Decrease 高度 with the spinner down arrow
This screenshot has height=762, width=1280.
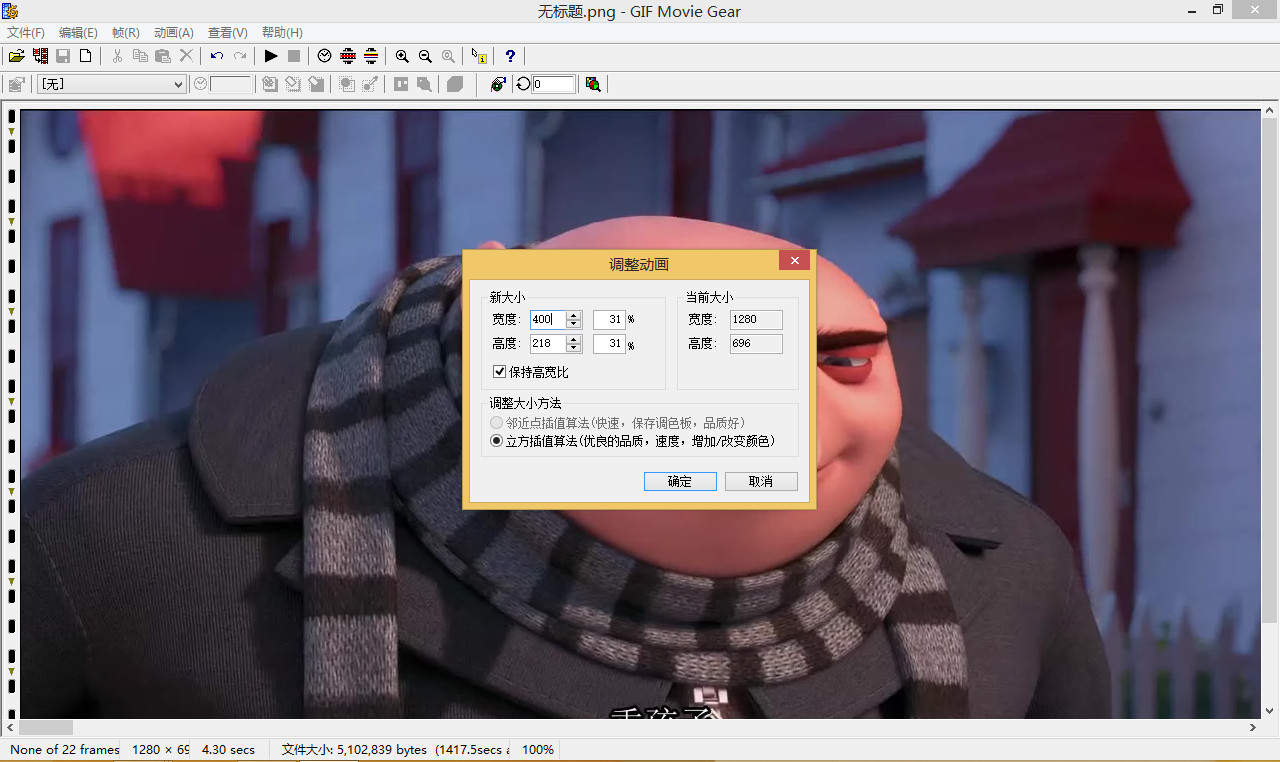coord(573,348)
